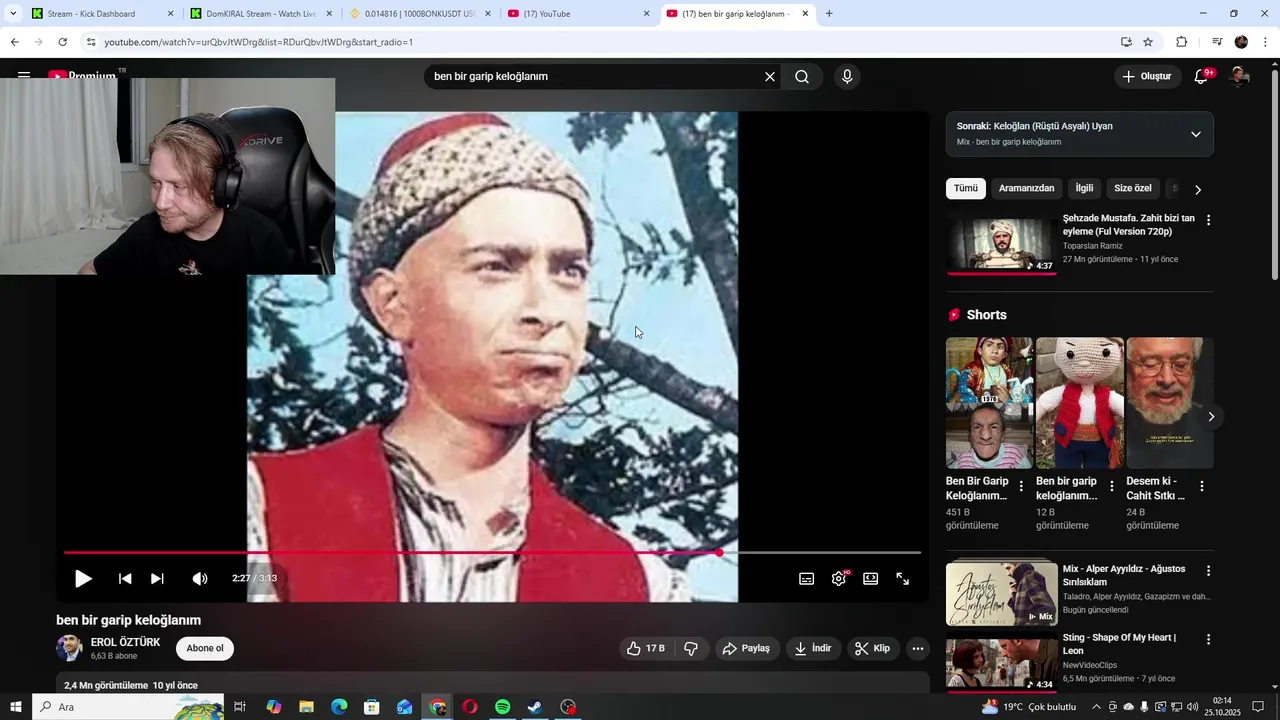
Task: Click the magnifier search button
Action: tap(802, 77)
